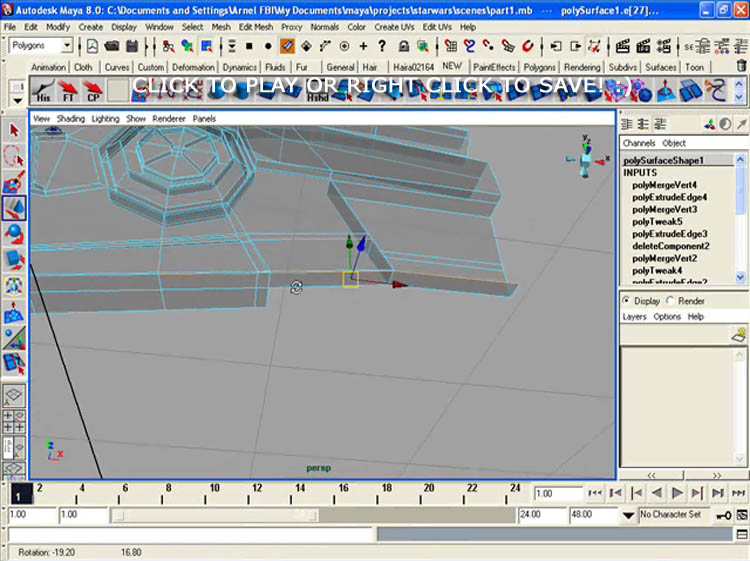The height and width of the screenshot is (561, 750).
Task: Open the Polygons menu set dropdown
Action: tap(41, 46)
